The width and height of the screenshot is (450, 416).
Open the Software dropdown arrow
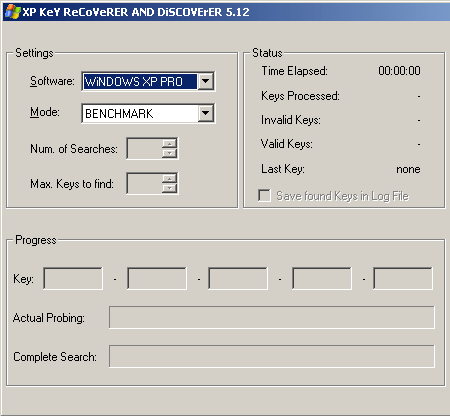(206, 81)
